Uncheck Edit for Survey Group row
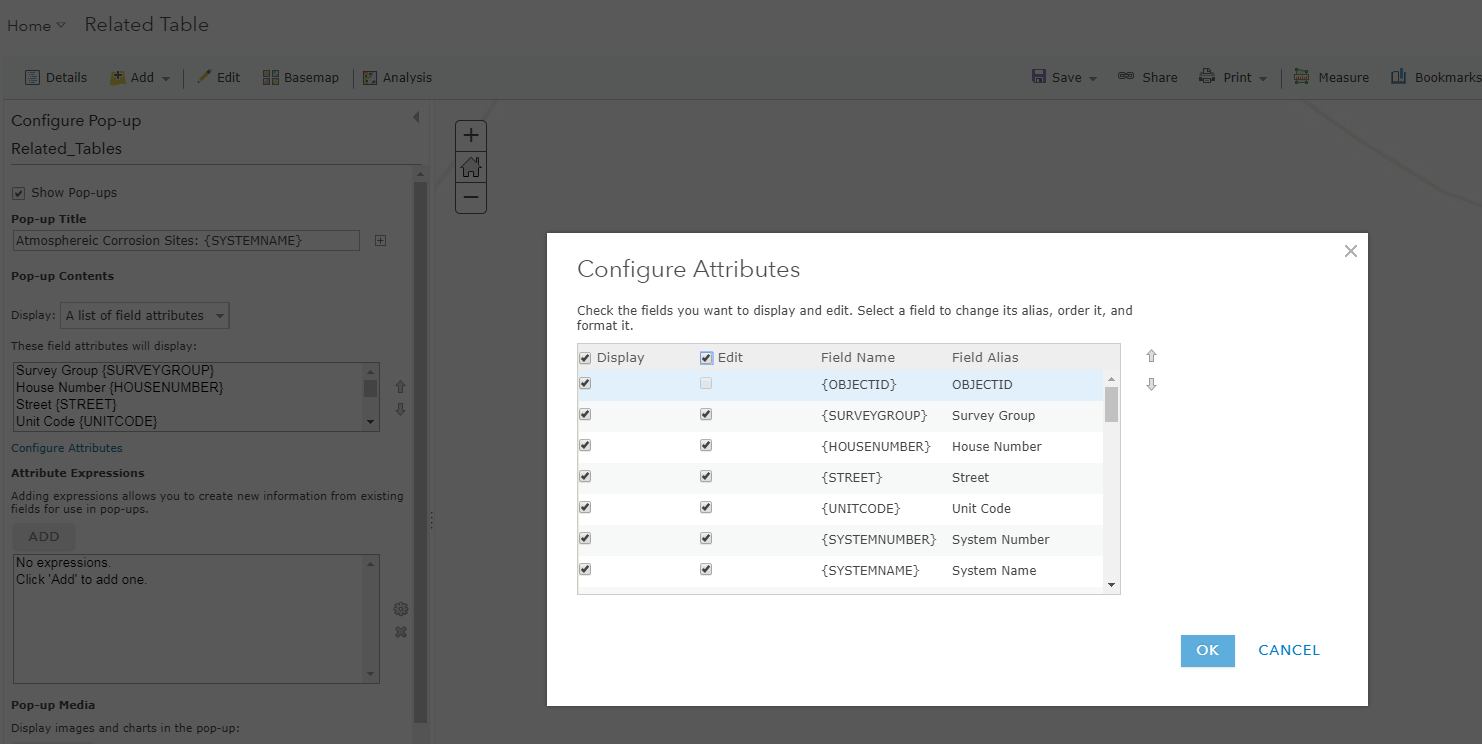This screenshot has height=744, width=1482. coord(706,414)
